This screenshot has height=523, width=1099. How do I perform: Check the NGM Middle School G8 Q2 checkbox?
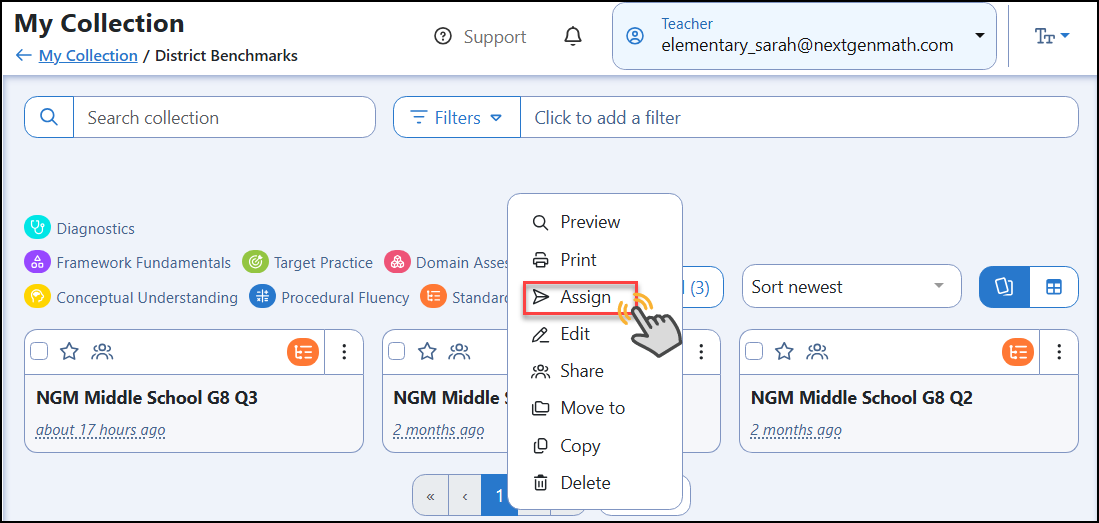tap(754, 351)
